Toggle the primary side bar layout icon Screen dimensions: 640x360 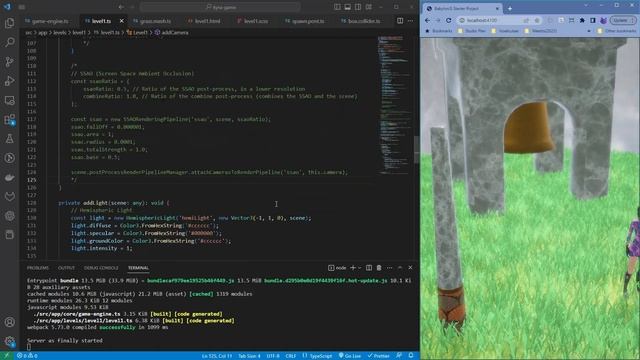[337, 7]
